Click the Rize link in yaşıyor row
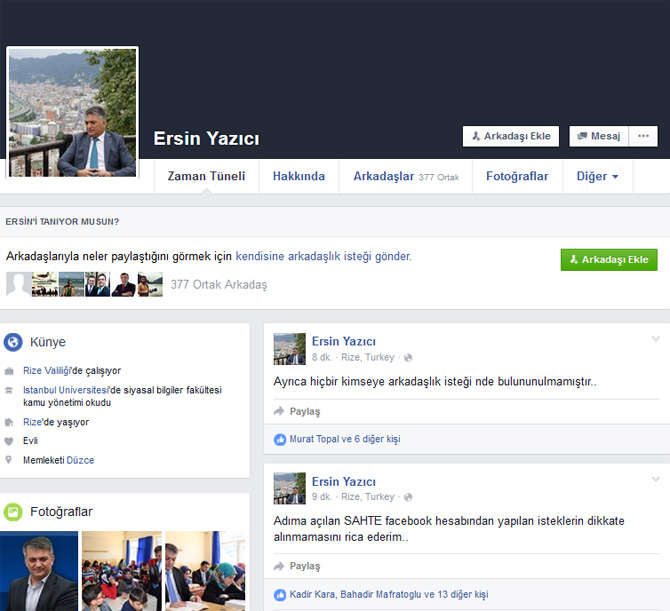The height and width of the screenshot is (611, 670). (32, 422)
